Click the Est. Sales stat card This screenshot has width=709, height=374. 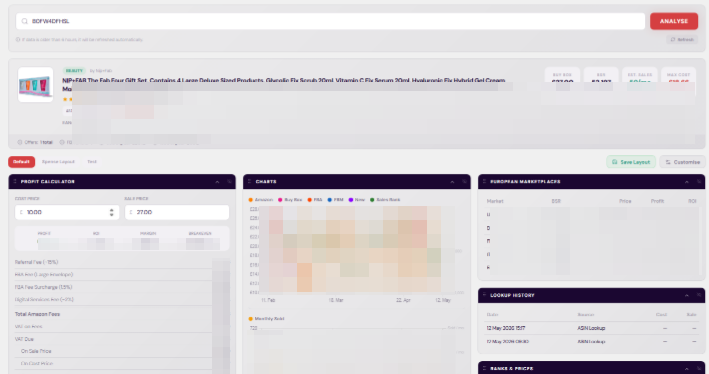click(x=639, y=76)
